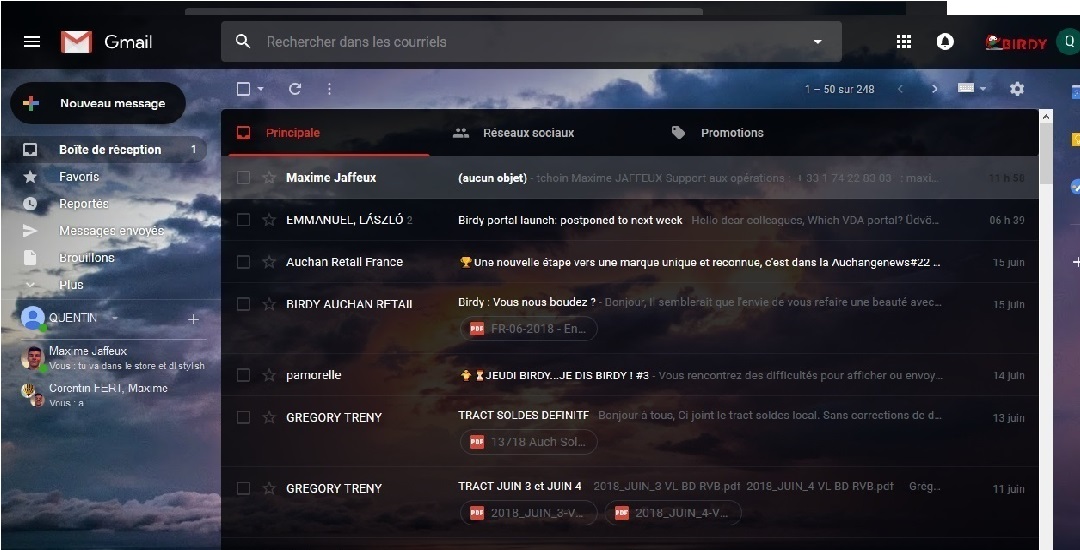The height and width of the screenshot is (550, 1080).
Task: Select the EMMANUEL, LÁSZLÓ email checkbox
Action: (243, 220)
